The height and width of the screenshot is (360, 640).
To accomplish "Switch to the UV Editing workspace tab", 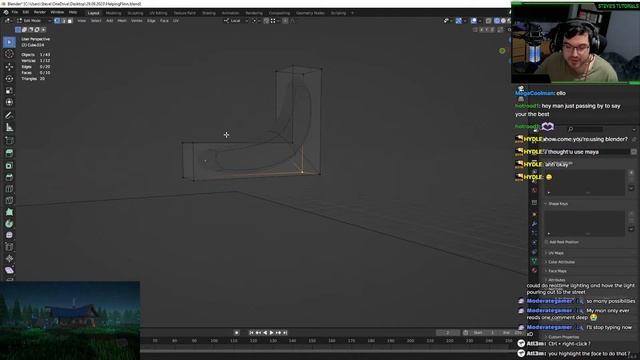I will pyautogui.click(x=158, y=13).
